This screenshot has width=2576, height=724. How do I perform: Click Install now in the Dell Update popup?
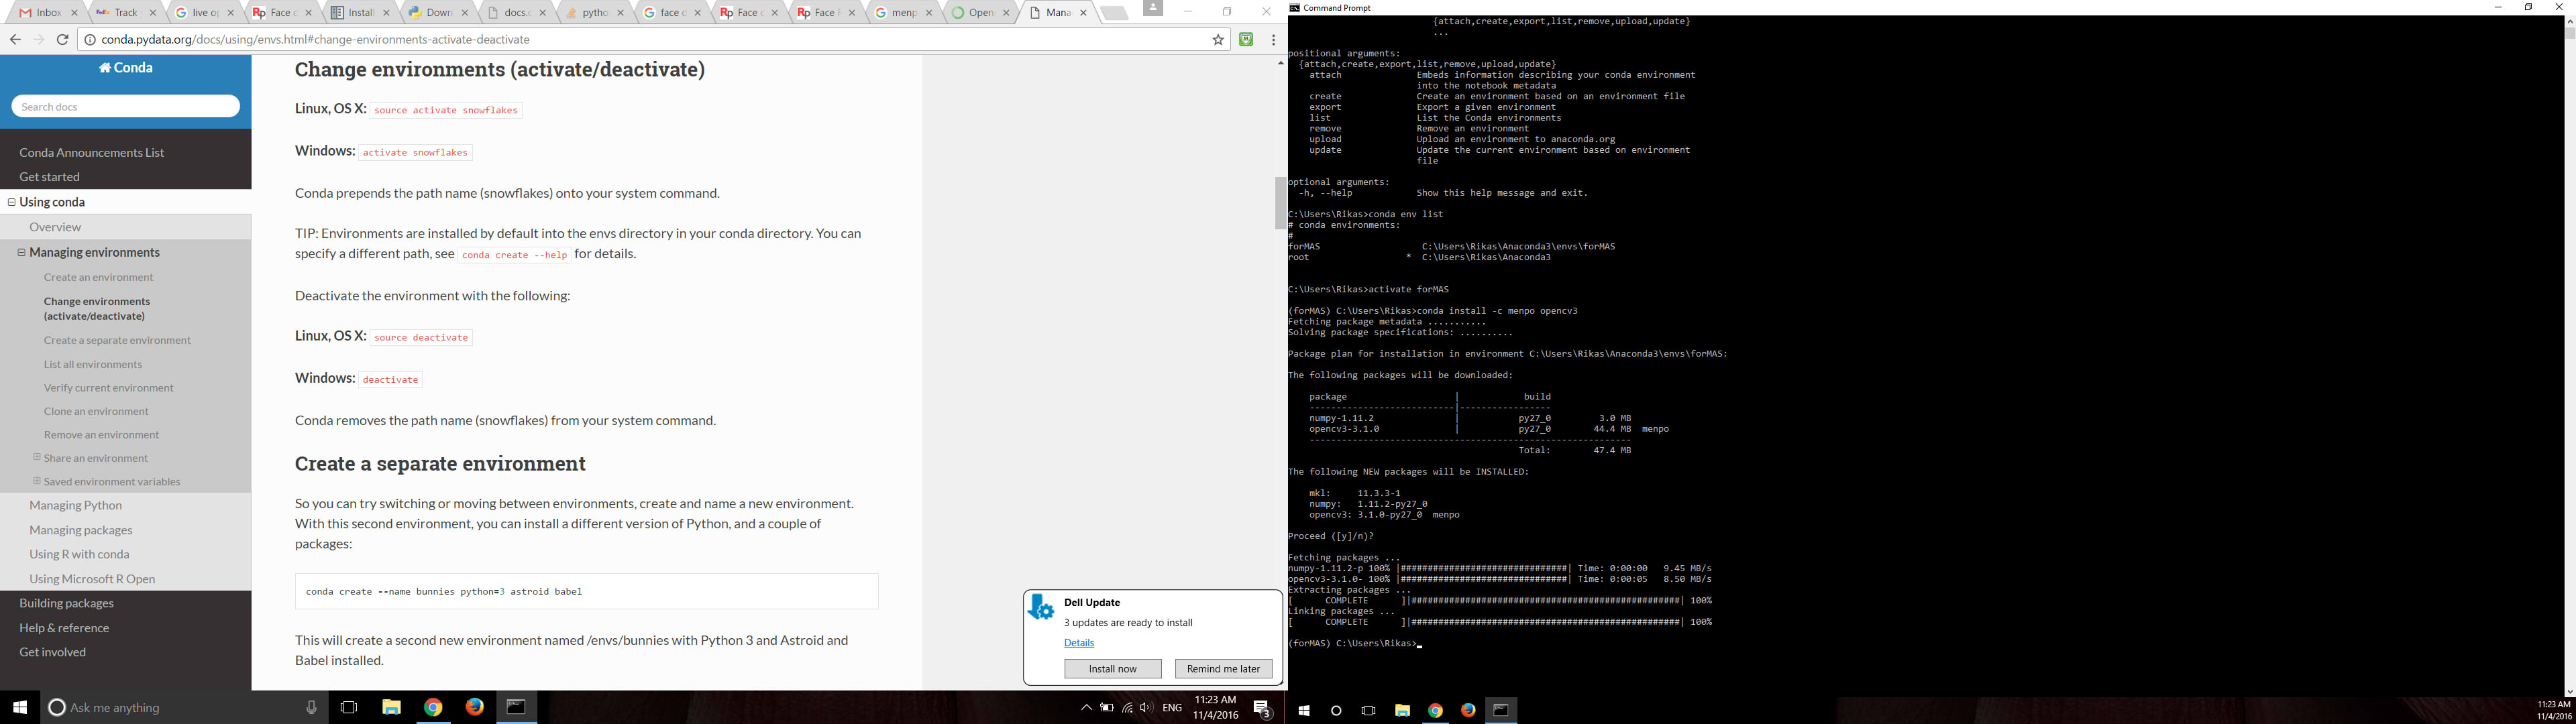point(1113,668)
